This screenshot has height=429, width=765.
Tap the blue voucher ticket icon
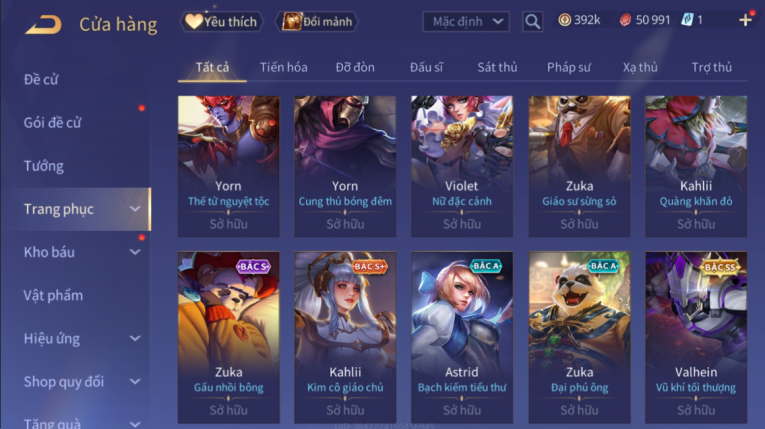pos(687,20)
